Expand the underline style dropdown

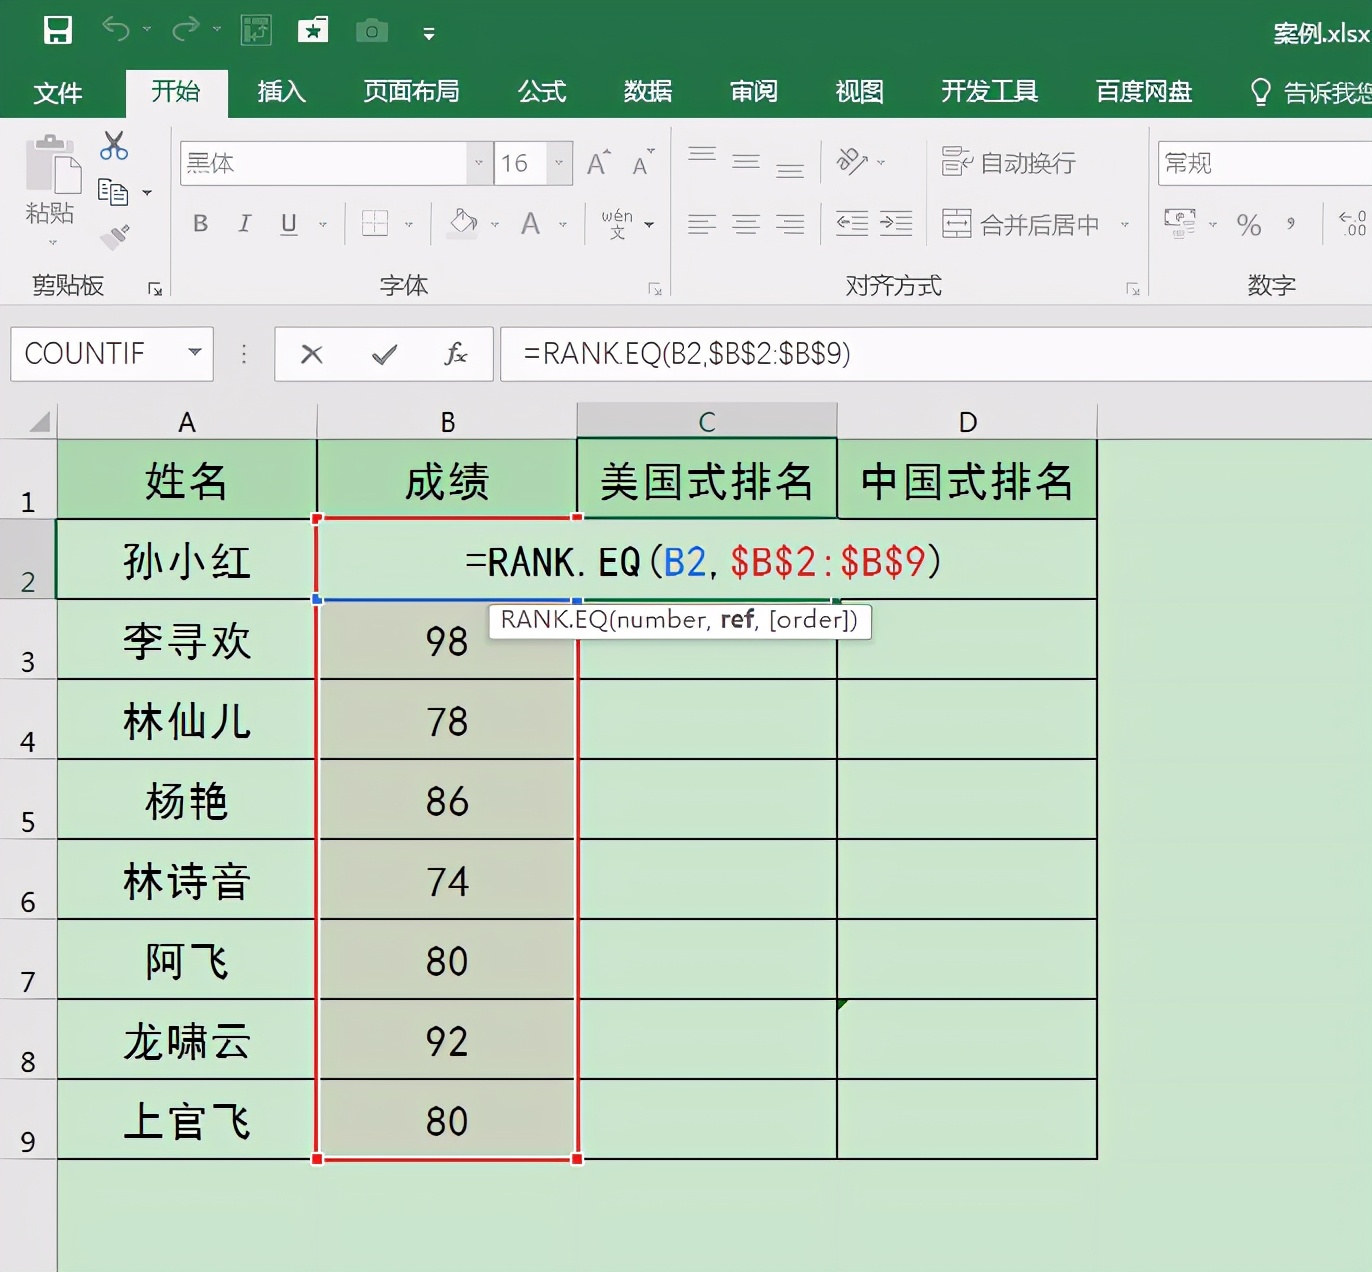(323, 224)
